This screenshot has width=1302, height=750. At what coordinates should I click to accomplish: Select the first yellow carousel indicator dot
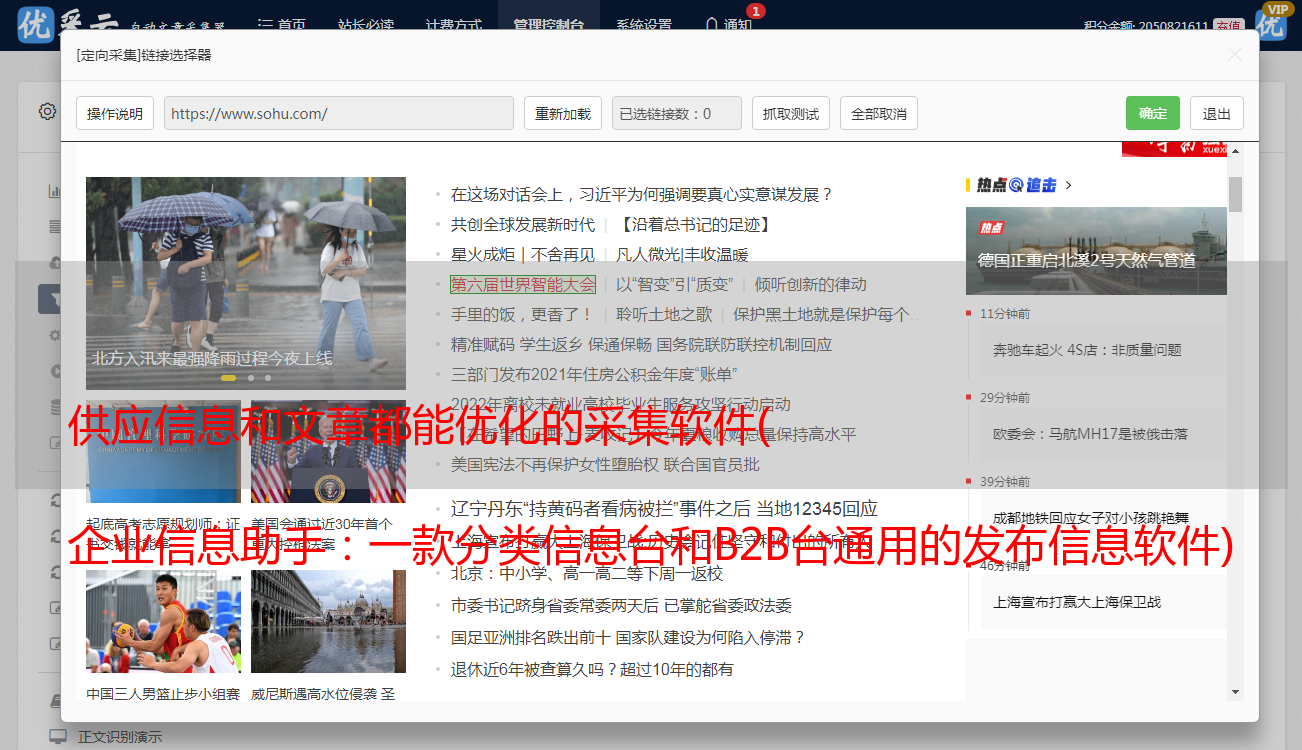[x=228, y=378]
